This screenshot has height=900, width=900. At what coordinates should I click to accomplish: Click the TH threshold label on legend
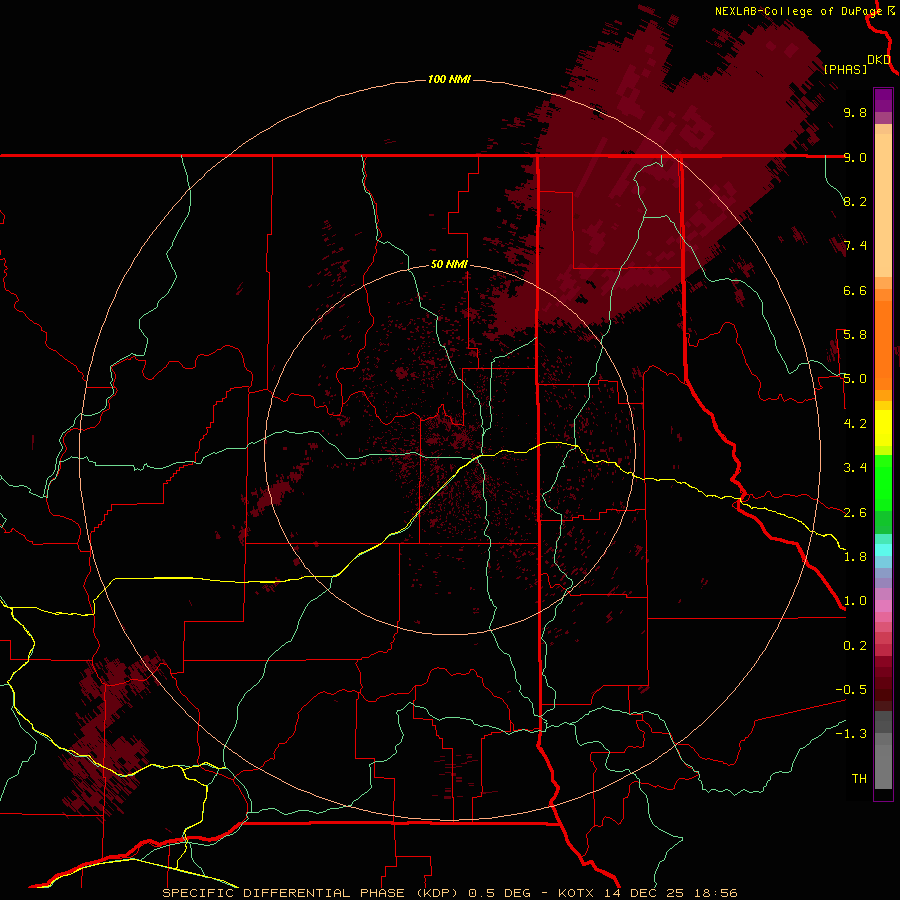pos(859,779)
